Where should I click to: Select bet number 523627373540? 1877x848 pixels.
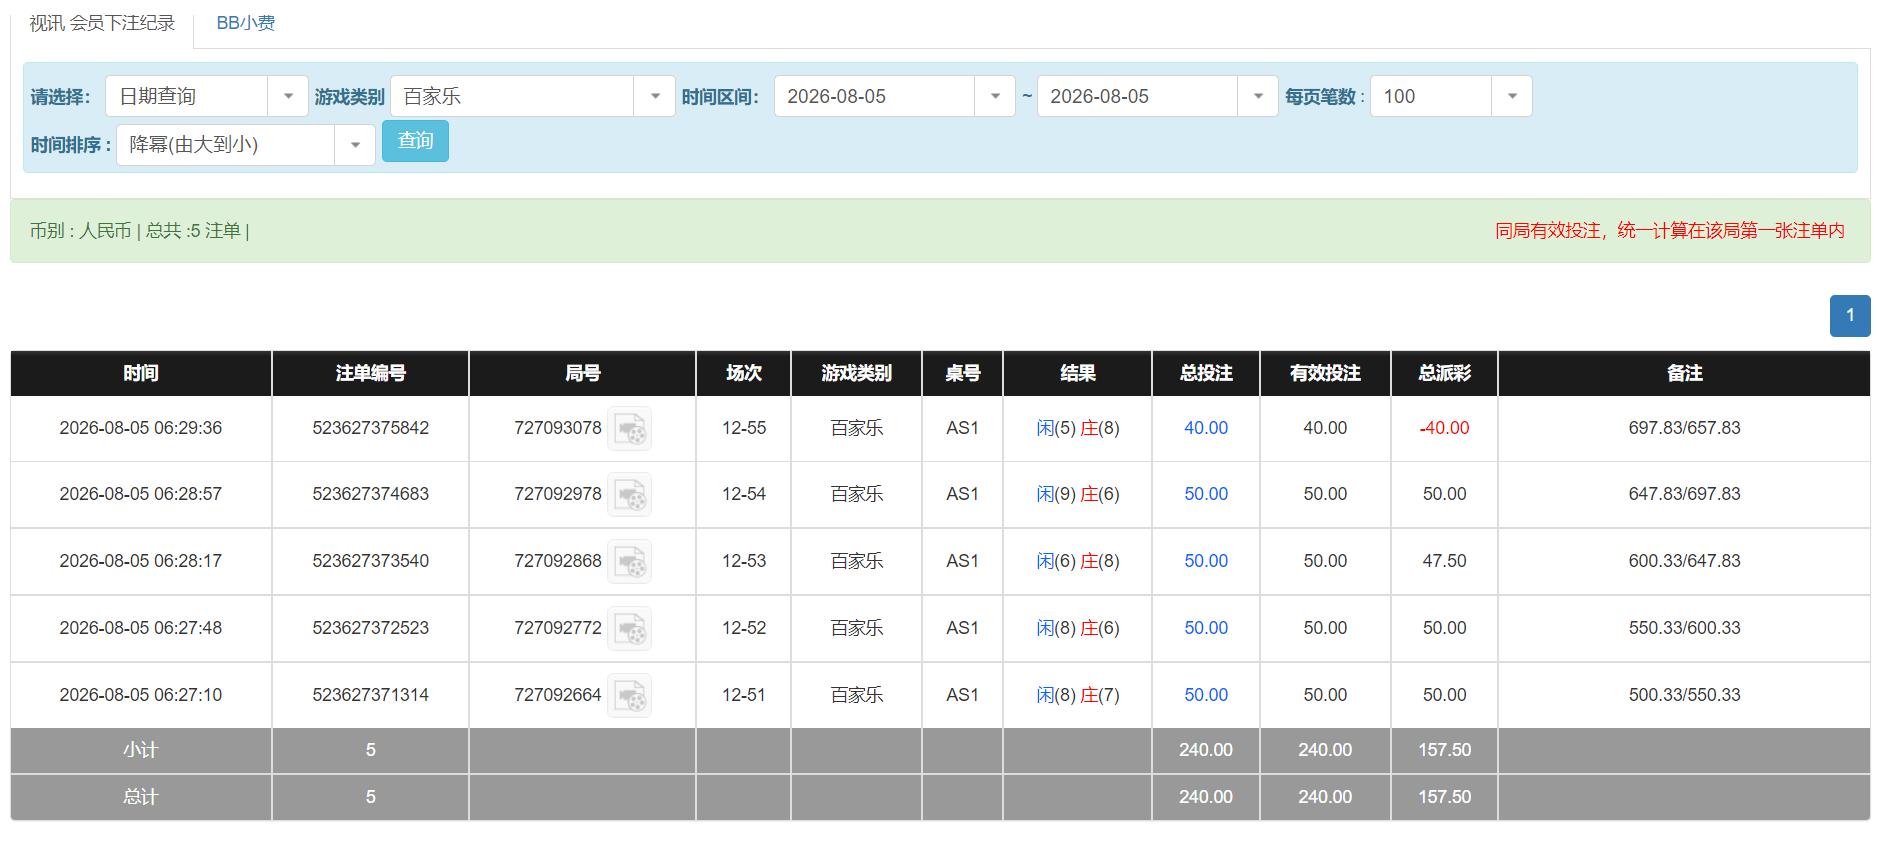370,561
